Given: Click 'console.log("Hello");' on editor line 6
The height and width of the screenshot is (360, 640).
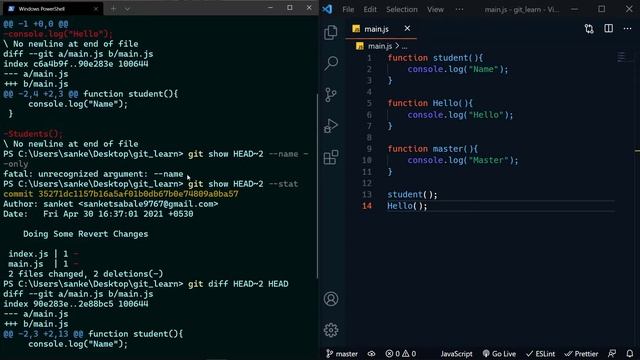Looking at the screenshot, I should pyautogui.click(x=460, y=115).
